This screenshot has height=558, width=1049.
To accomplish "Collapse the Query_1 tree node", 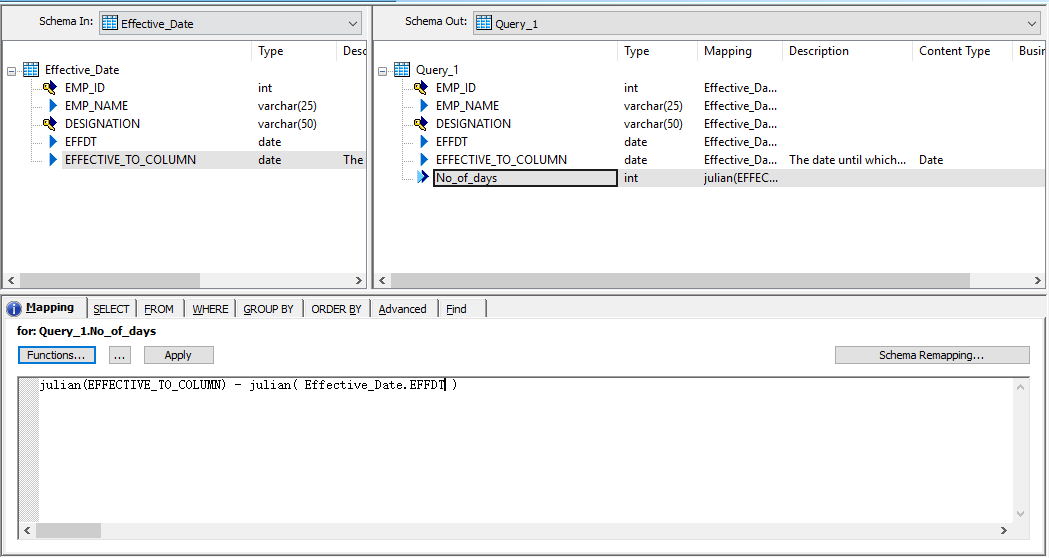I will tap(383, 70).
